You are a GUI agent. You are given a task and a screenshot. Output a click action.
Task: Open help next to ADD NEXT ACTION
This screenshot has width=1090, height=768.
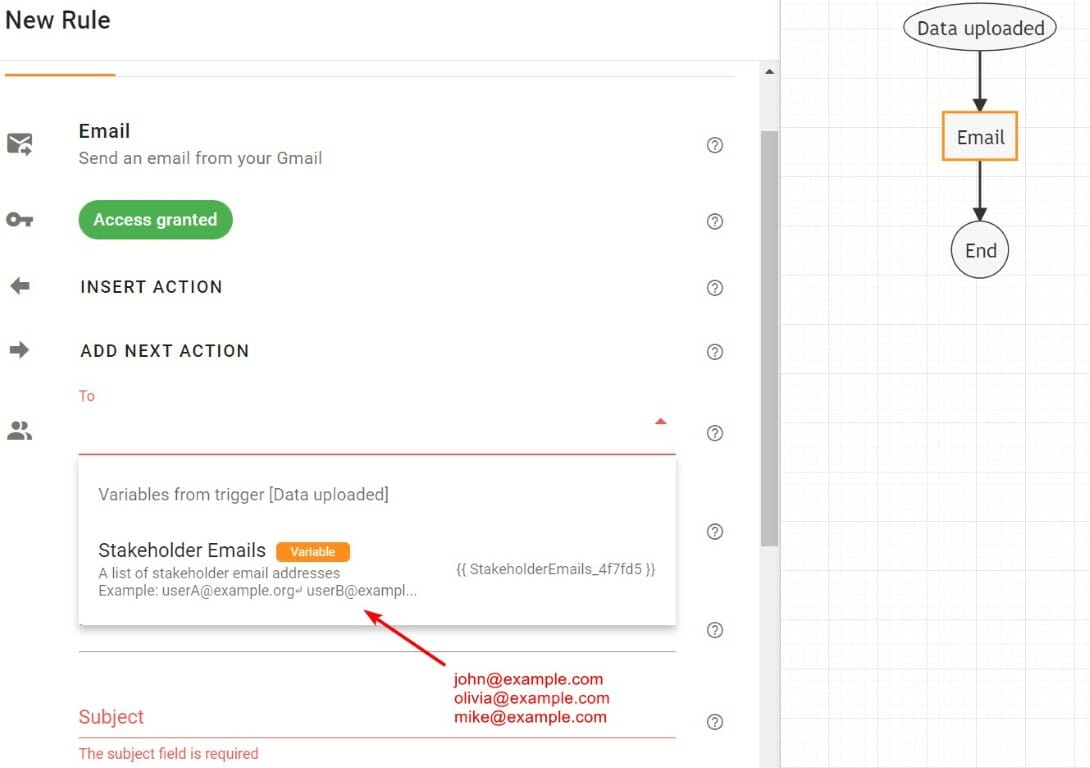[714, 352]
